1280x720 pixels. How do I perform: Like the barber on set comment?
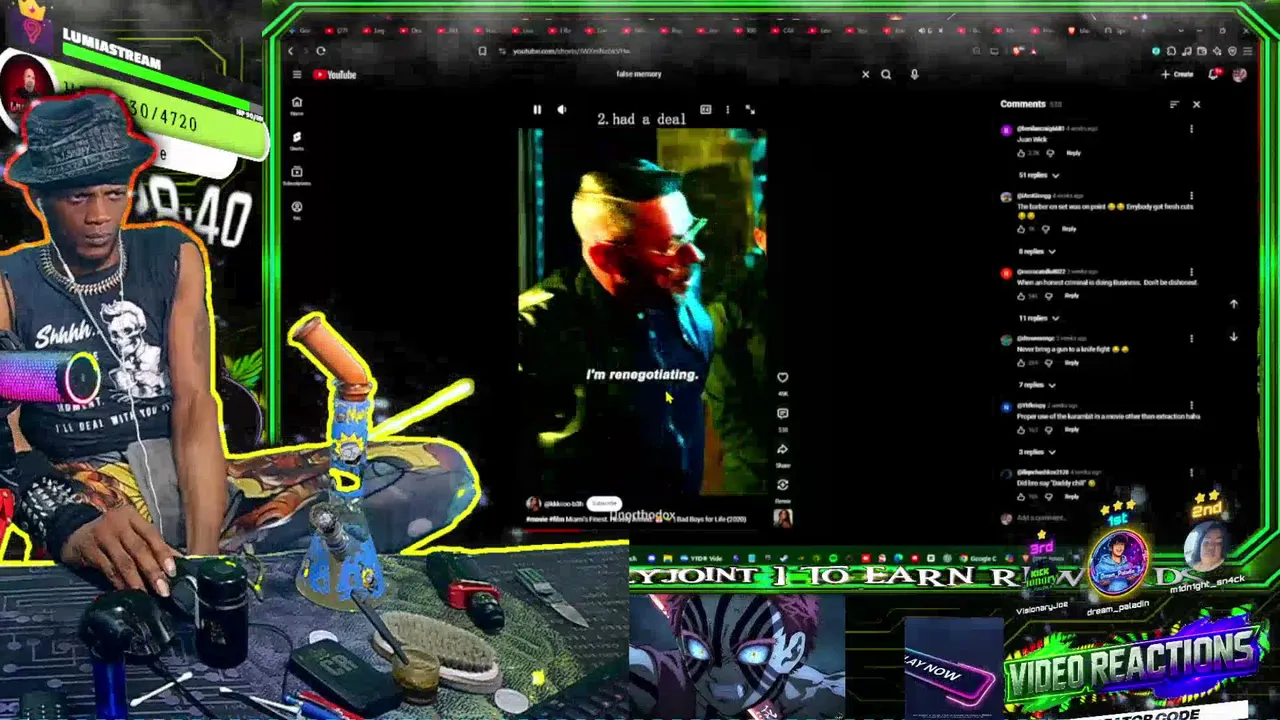pyautogui.click(x=1021, y=229)
